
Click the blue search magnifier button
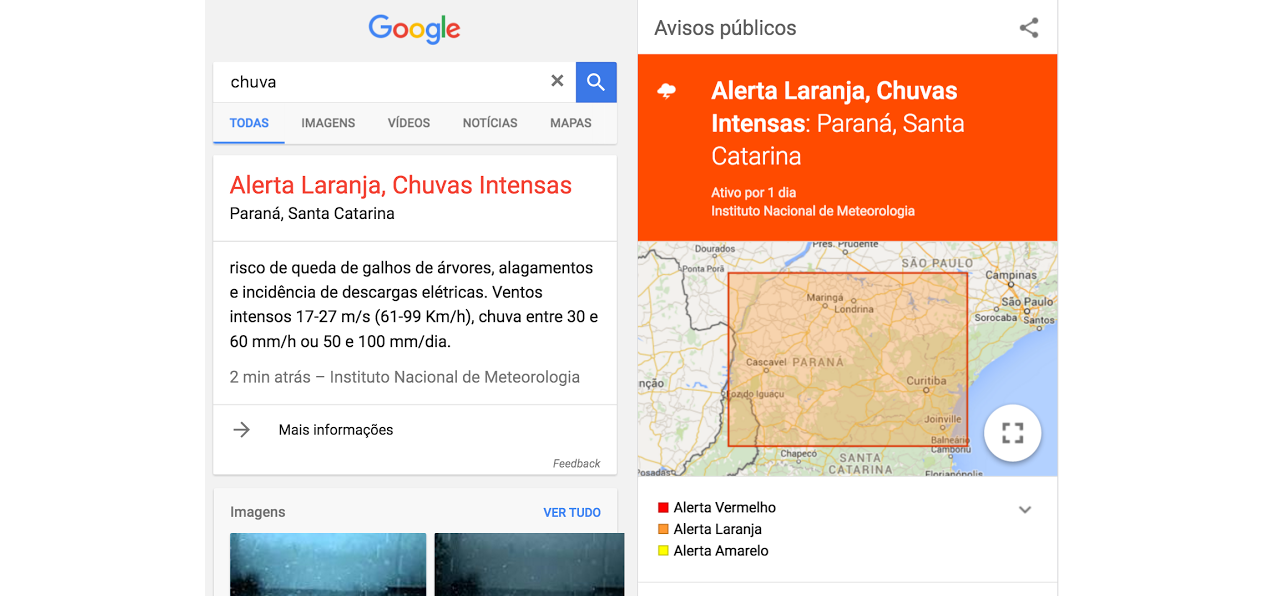pyautogui.click(x=596, y=82)
